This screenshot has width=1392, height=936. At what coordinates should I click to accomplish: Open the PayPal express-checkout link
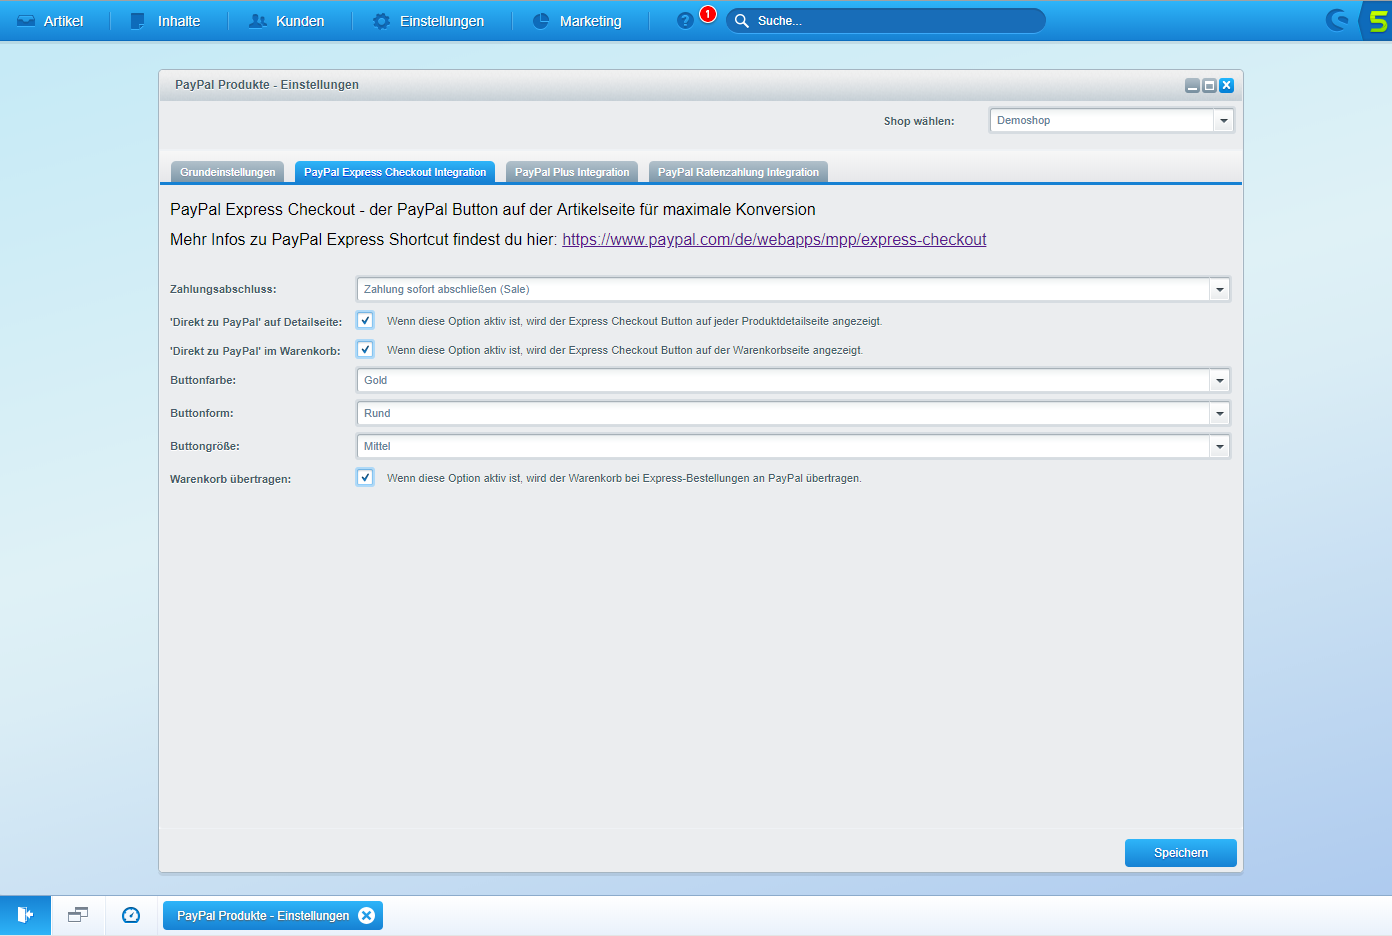tap(774, 240)
